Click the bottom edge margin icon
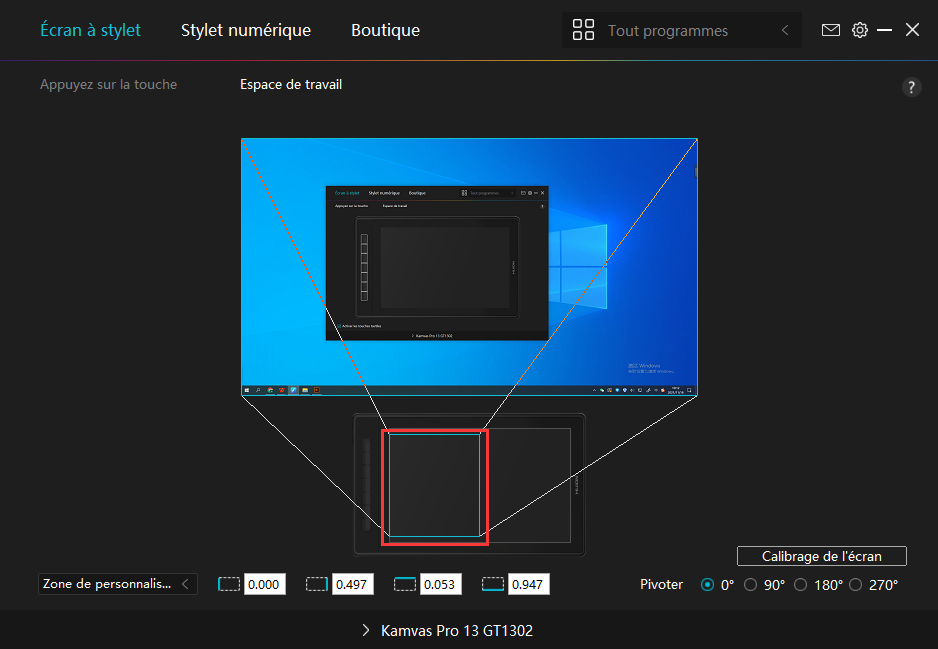The height and width of the screenshot is (649, 938). click(492, 584)
